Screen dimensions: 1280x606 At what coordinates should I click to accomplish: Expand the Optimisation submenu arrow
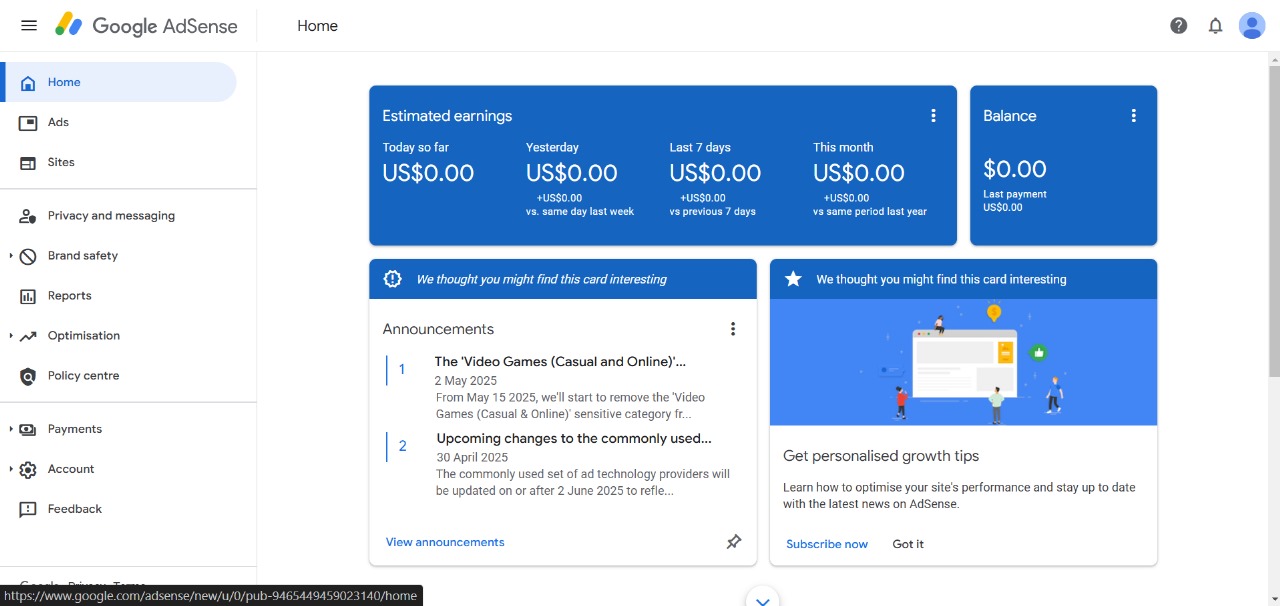(x=11, y=336)
